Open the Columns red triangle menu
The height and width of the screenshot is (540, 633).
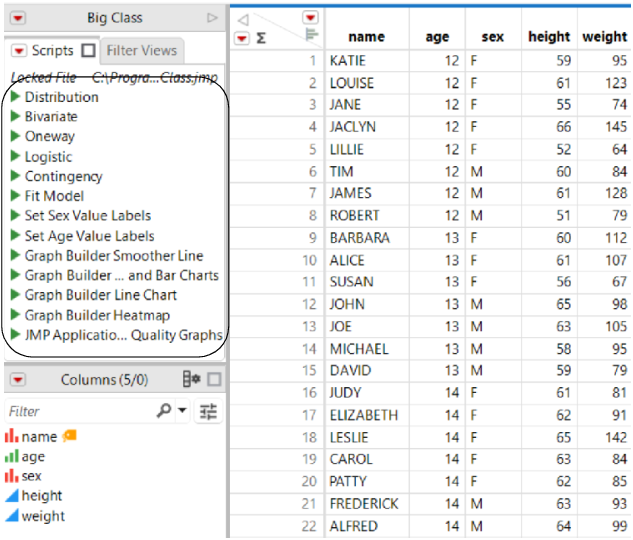pos(18,379)
